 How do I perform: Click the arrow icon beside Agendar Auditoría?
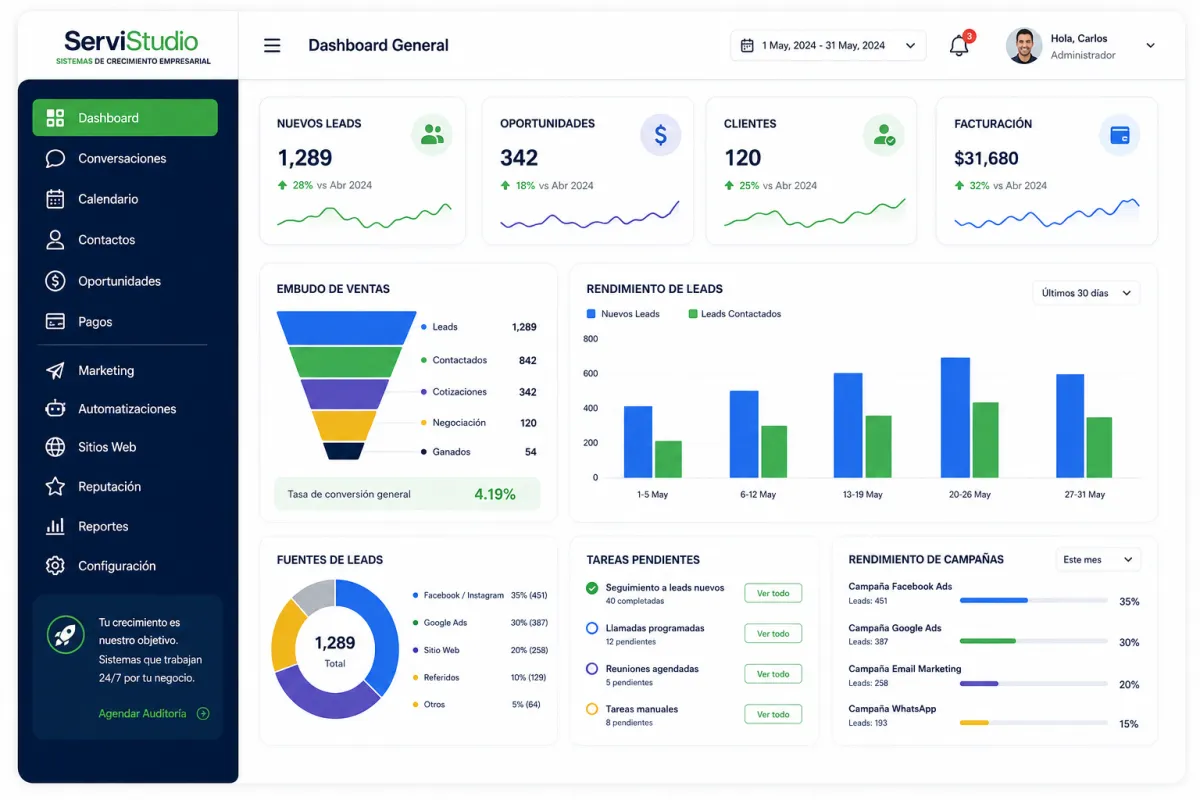pyautogui.click(x=203, y=714)
